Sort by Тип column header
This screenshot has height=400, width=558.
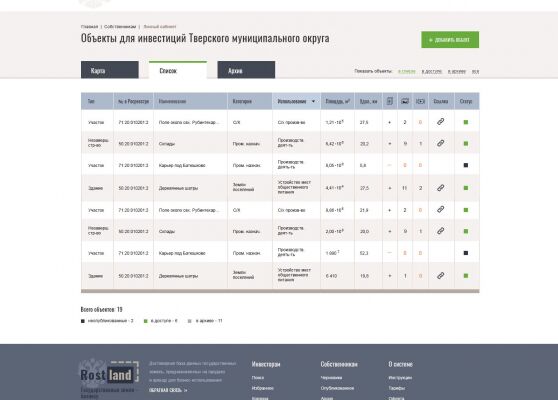[91, 101]
